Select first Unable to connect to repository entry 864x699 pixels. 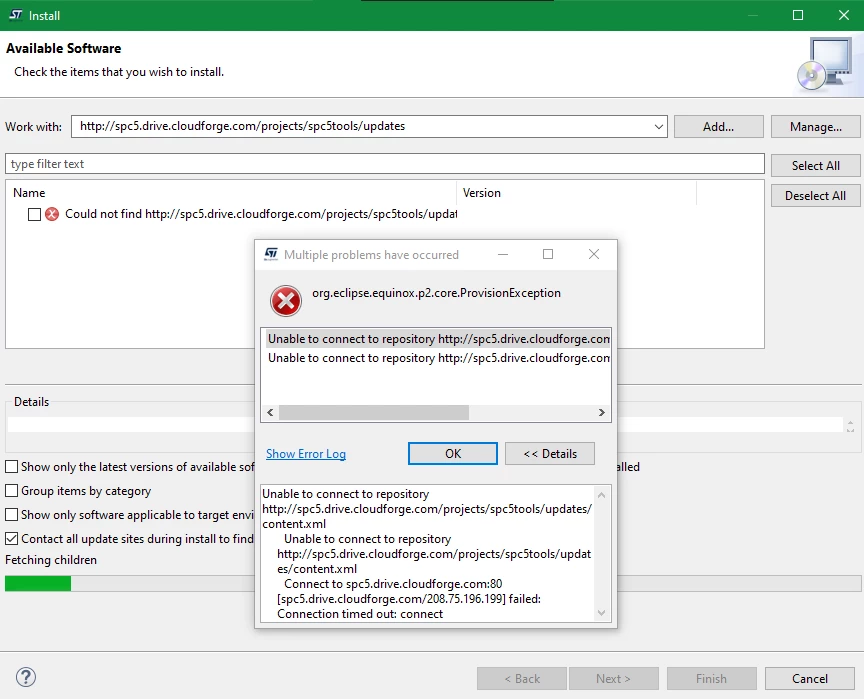439,339
